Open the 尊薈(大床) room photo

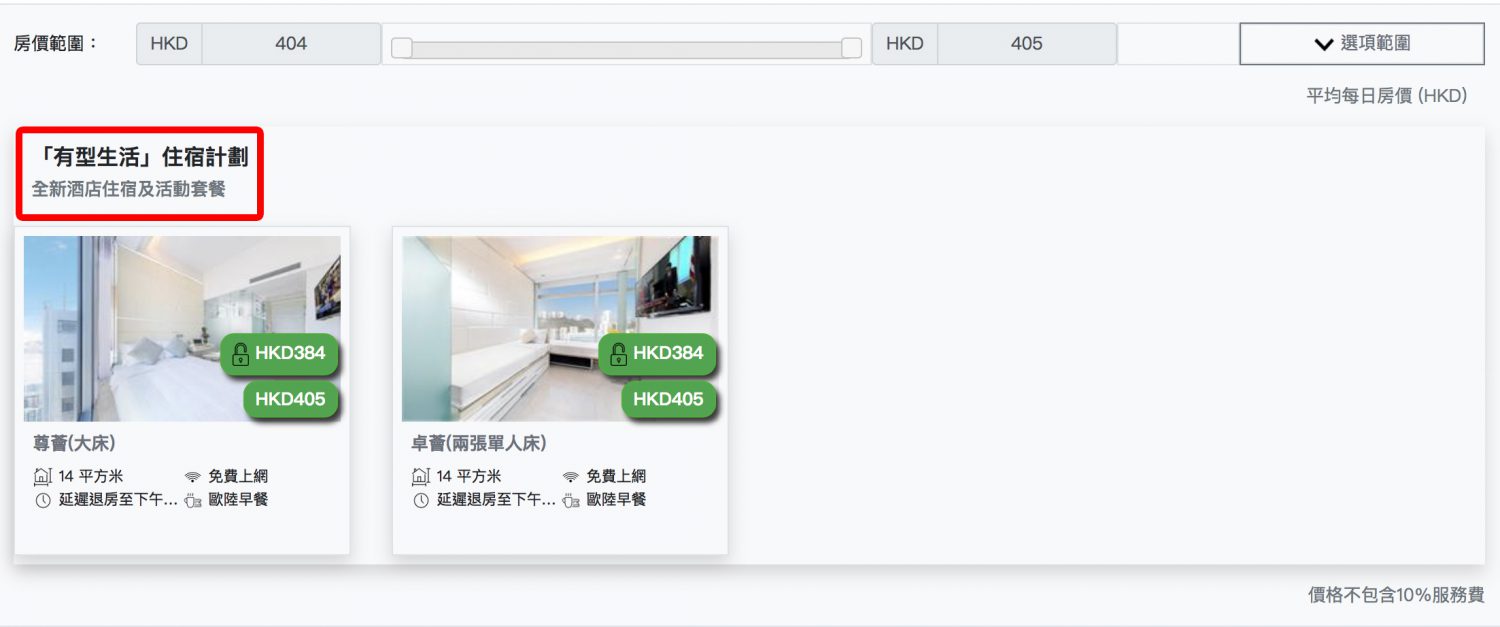(x=182, y=328)
